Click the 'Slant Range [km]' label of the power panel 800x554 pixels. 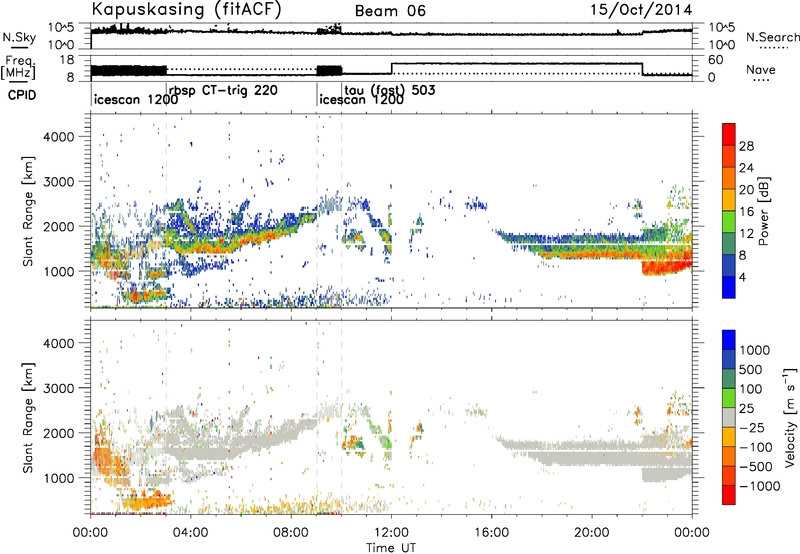[x=29, y=211]
